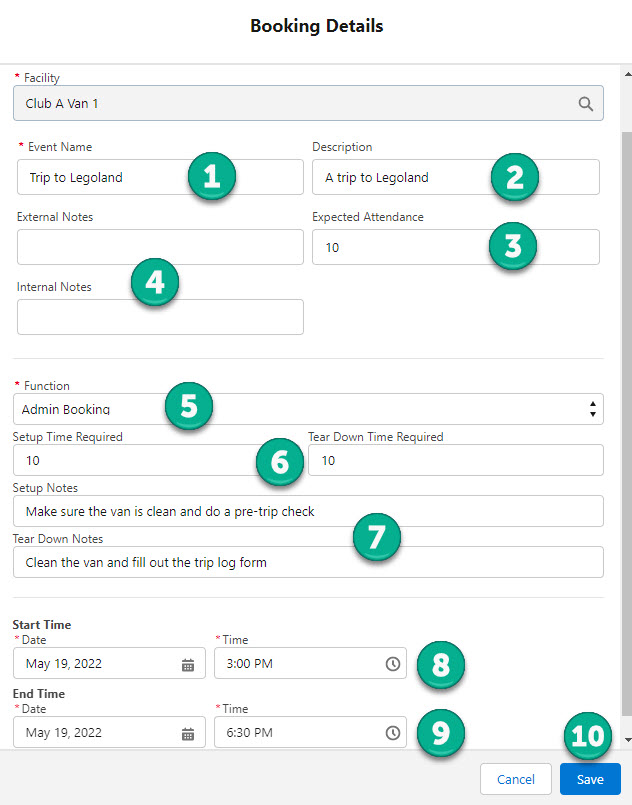Click the Function field stepper arrows

click(x=593, y=408)
